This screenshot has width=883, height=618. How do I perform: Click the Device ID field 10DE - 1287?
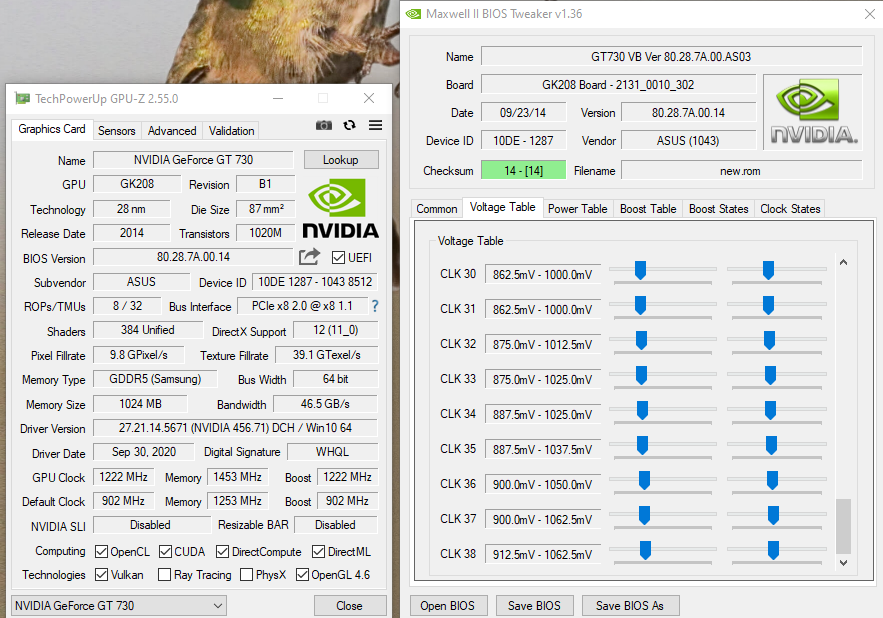coord(523,141)
